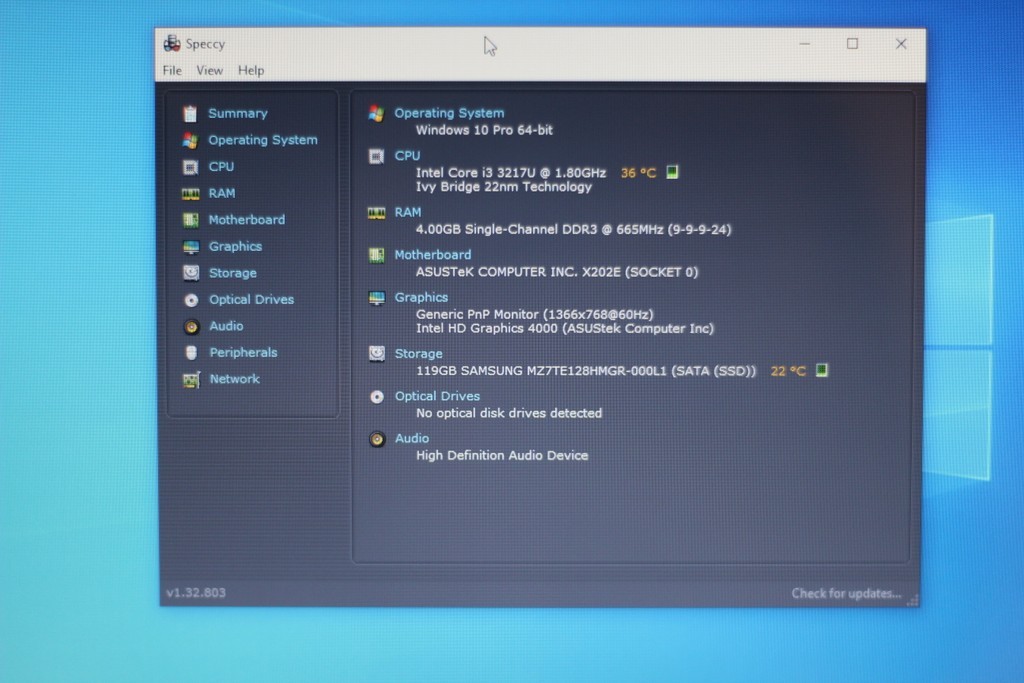Click the High Definition Audio Device text
This screenshot has width=1024, height=683.
click(x=502, y=456)
